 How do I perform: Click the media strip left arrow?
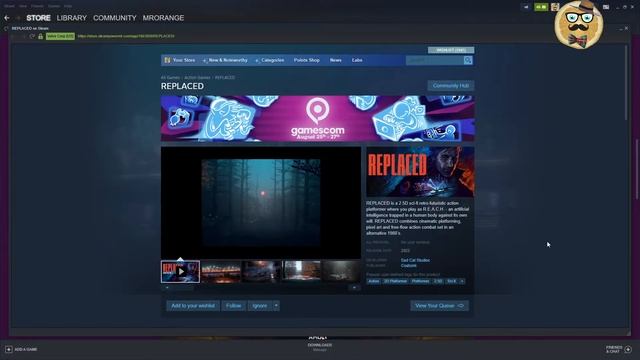(167, 287)
